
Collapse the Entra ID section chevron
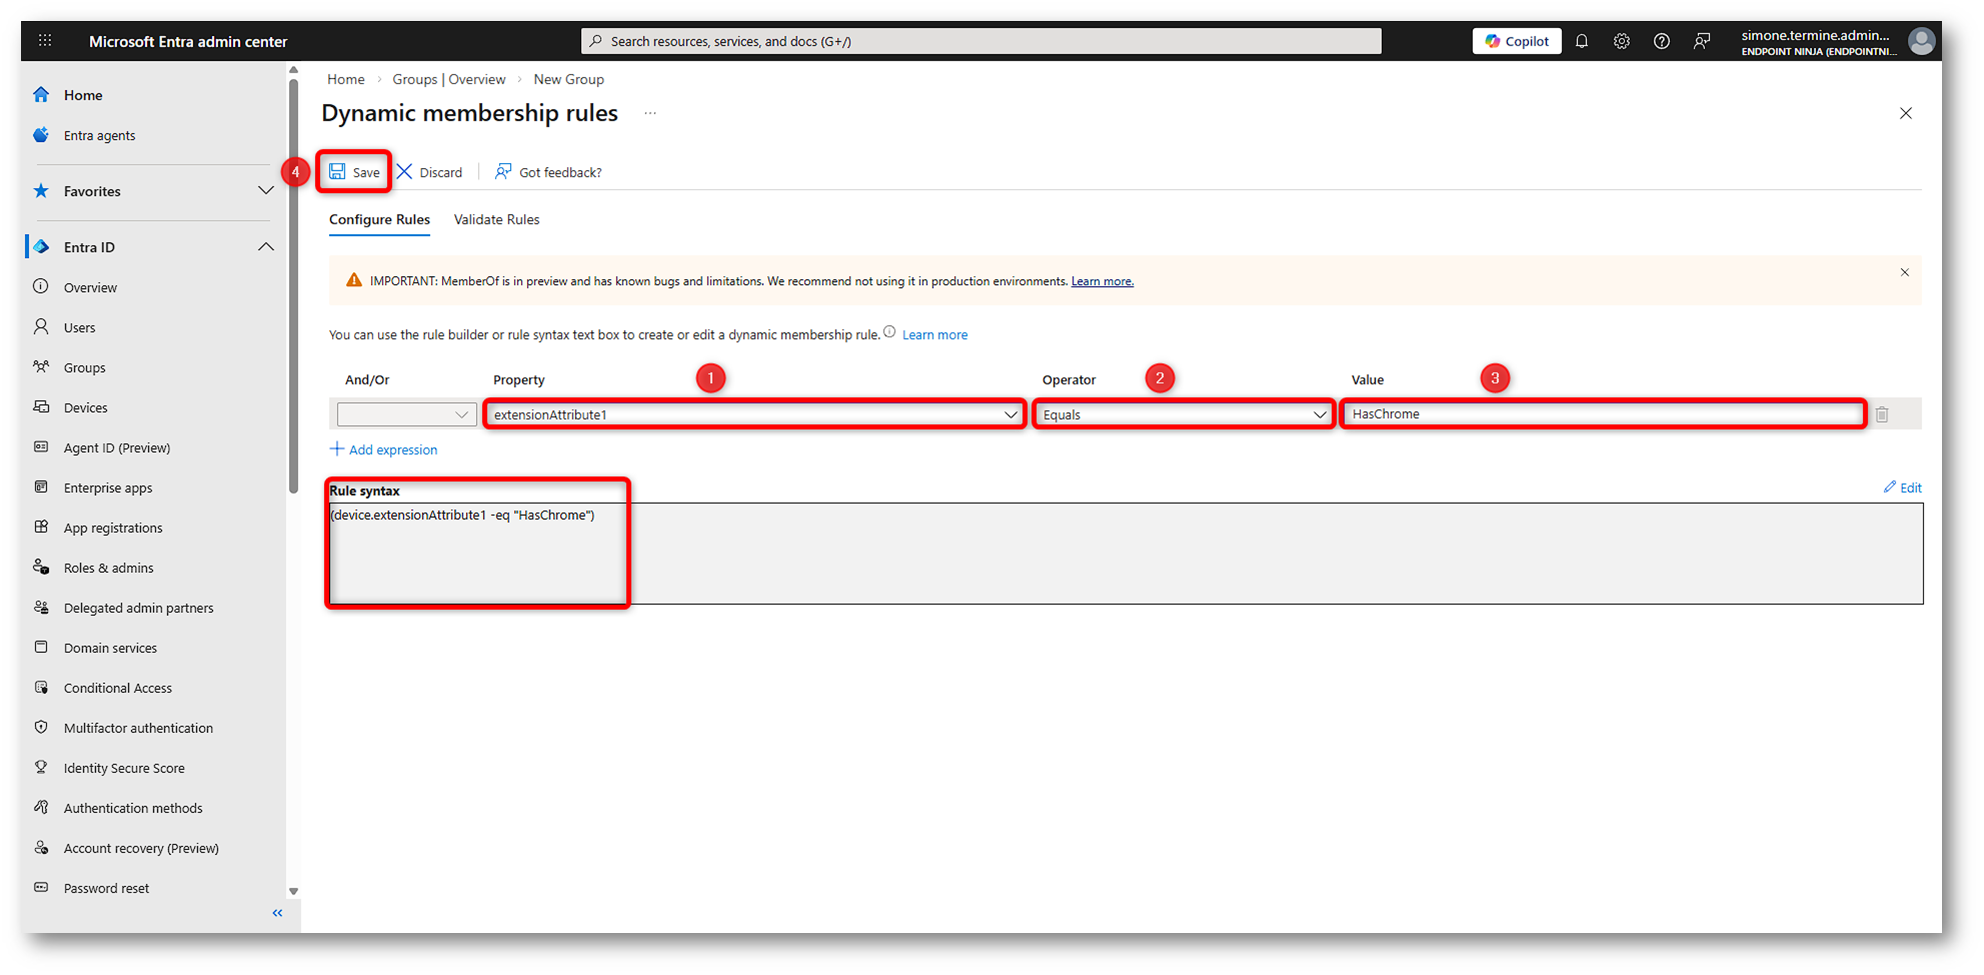point(265,247)
